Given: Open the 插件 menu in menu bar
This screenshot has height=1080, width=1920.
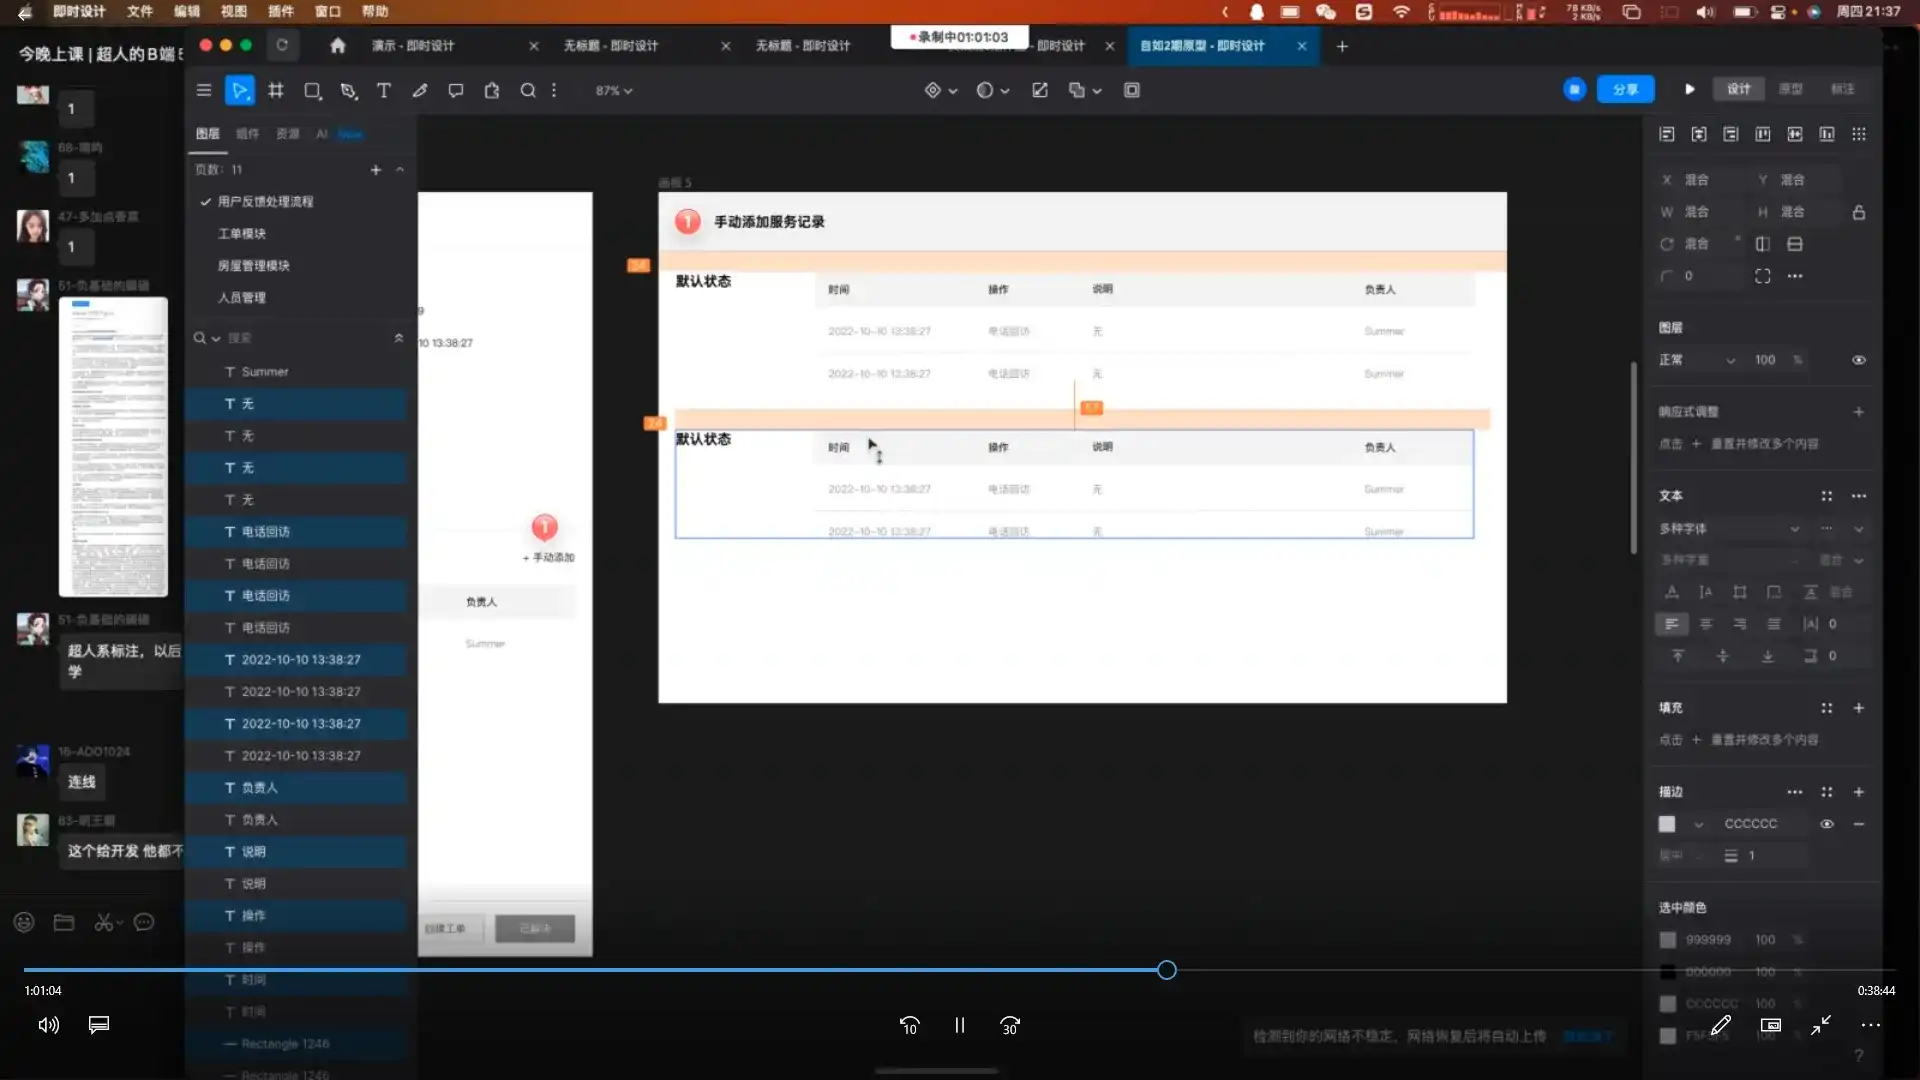Looking at the screenshot, I should (281, 11).
